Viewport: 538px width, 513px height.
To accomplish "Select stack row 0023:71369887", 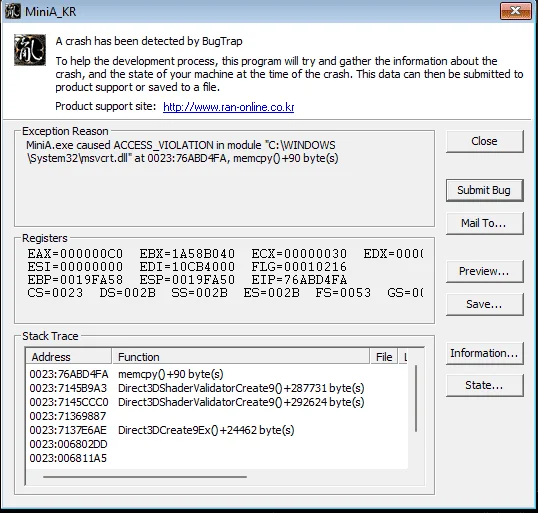I will pos(218,416).
